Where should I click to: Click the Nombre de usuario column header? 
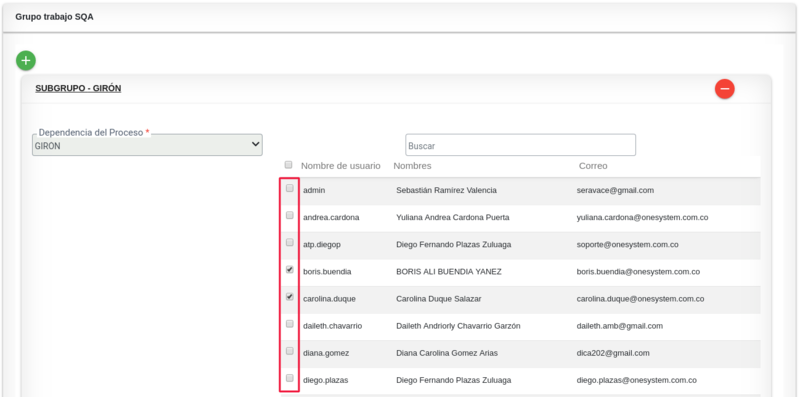[x=341, y=166]
